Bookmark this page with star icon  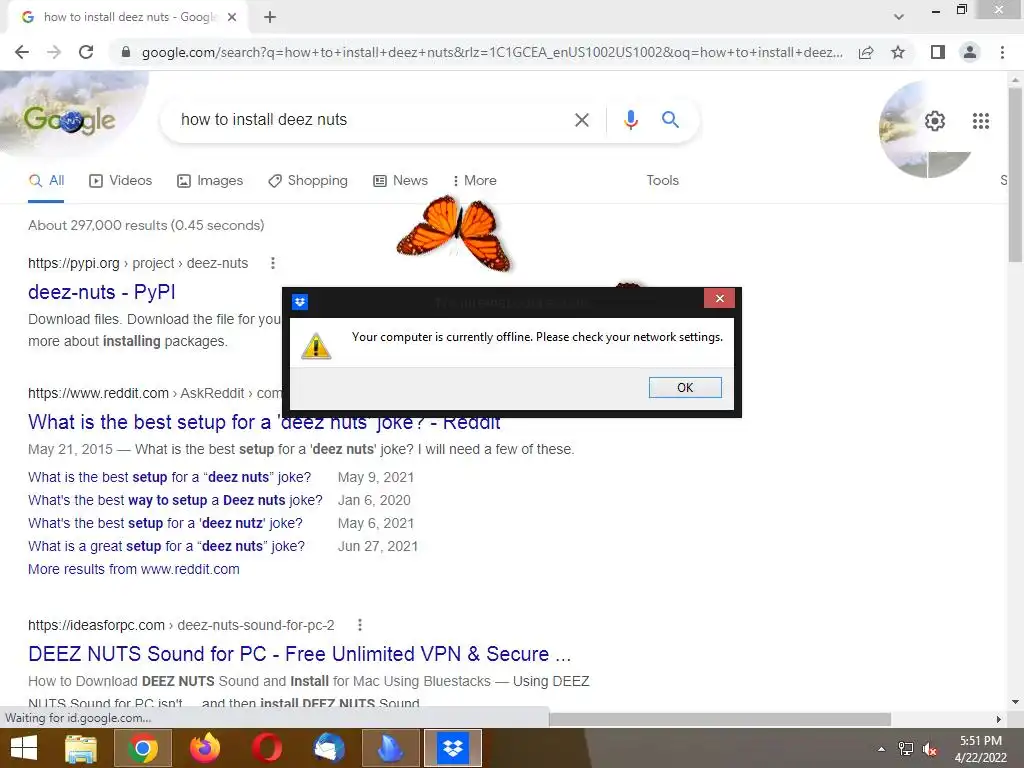pyautogui.click(x=898, y=52)
